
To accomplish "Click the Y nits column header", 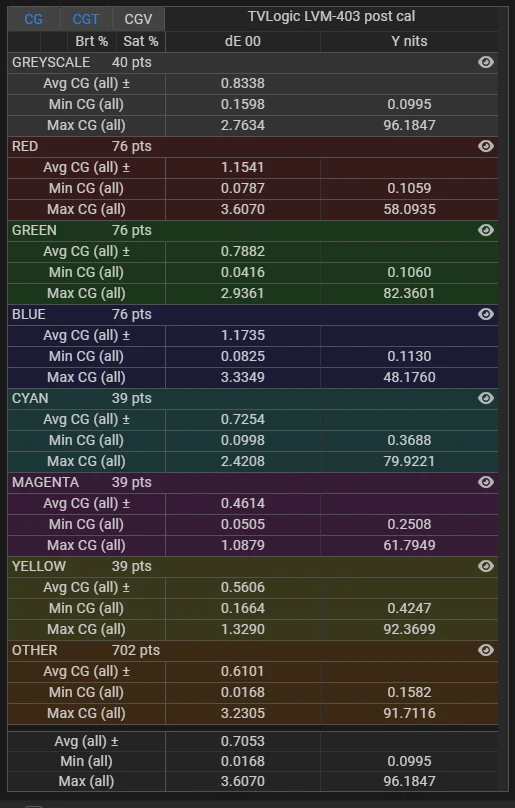I will [x=409, y=41].
